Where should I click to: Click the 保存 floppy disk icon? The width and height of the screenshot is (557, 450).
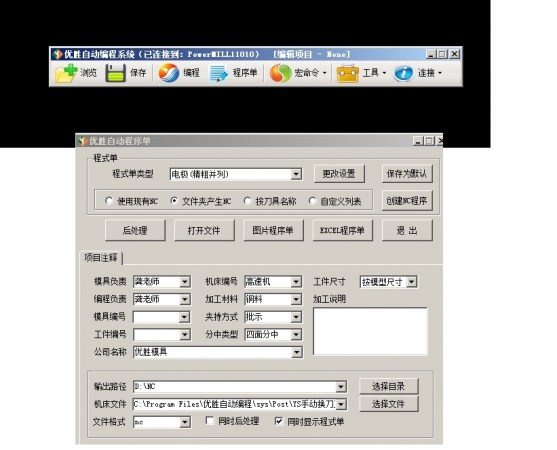(115, 73)
